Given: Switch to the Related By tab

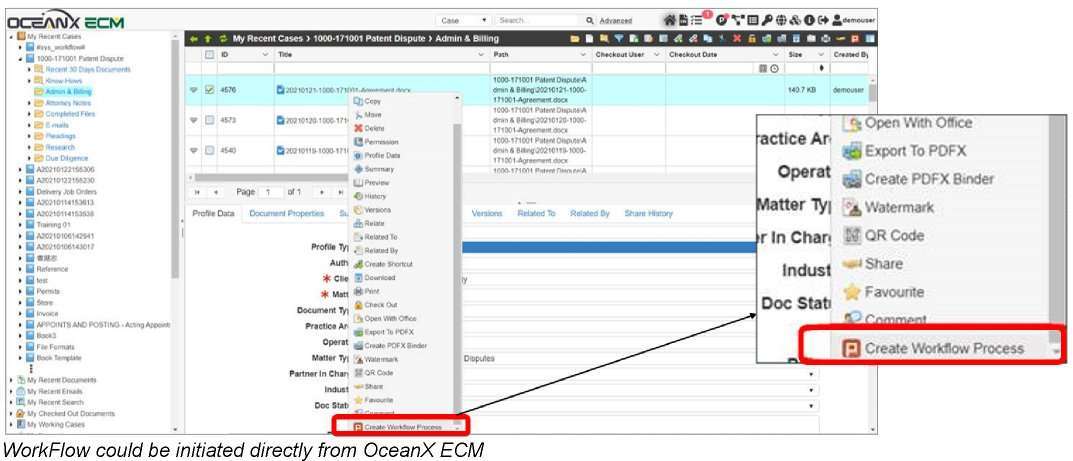Looking at the screenshot, I should click(590, 213).
